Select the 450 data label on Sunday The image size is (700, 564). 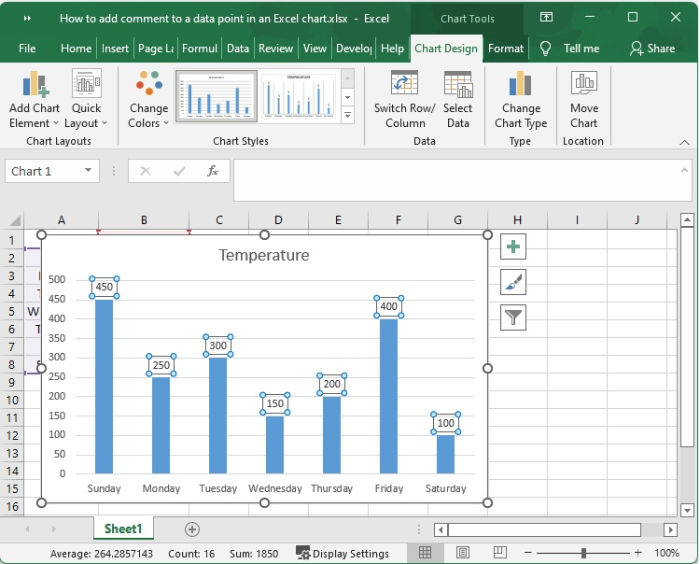104,287
